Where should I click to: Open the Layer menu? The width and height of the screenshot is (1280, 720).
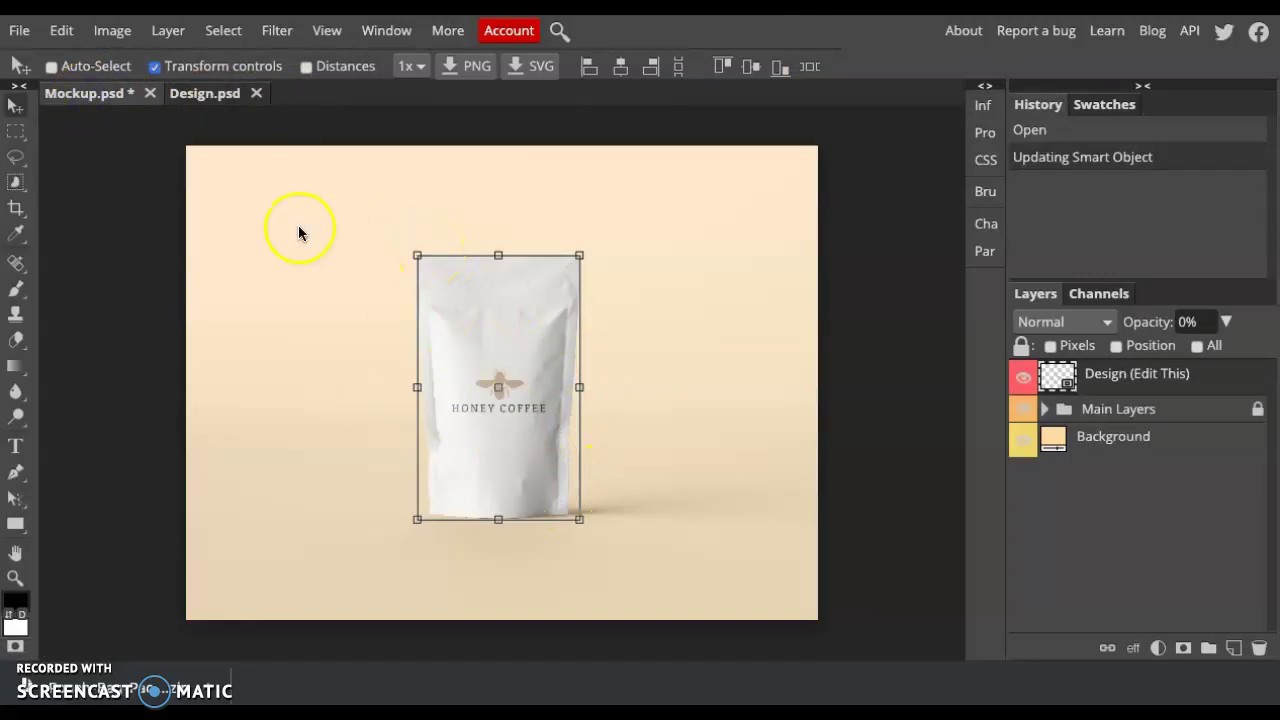[x=168, y=31]
